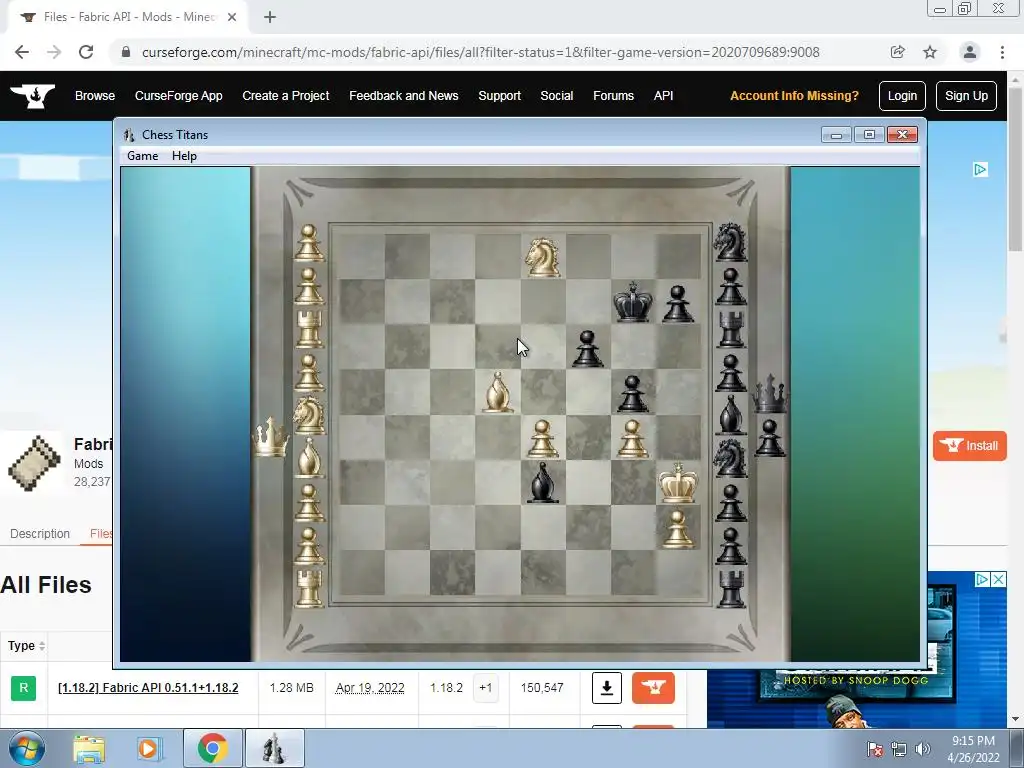The width and height of the screenshot is (1024, 768).
Task: Click the captured white queen beside the board
Action: 270,436
